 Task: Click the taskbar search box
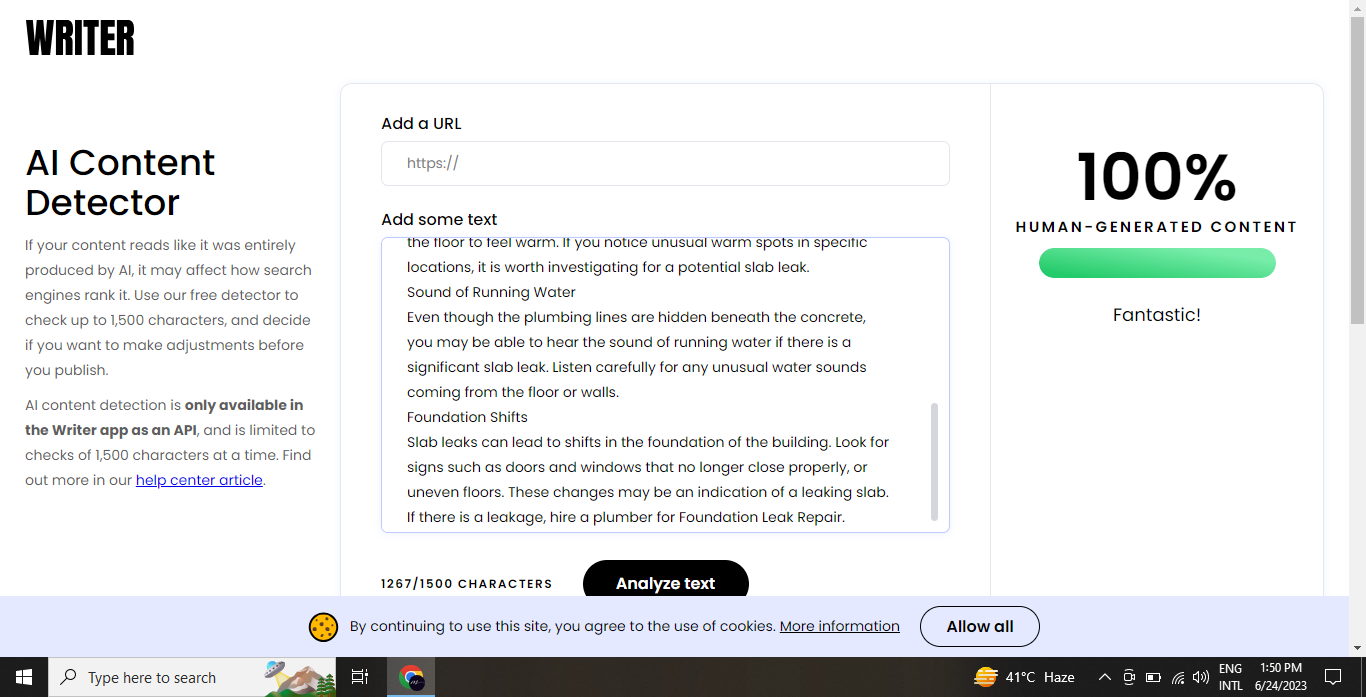(x=194, y=677)
